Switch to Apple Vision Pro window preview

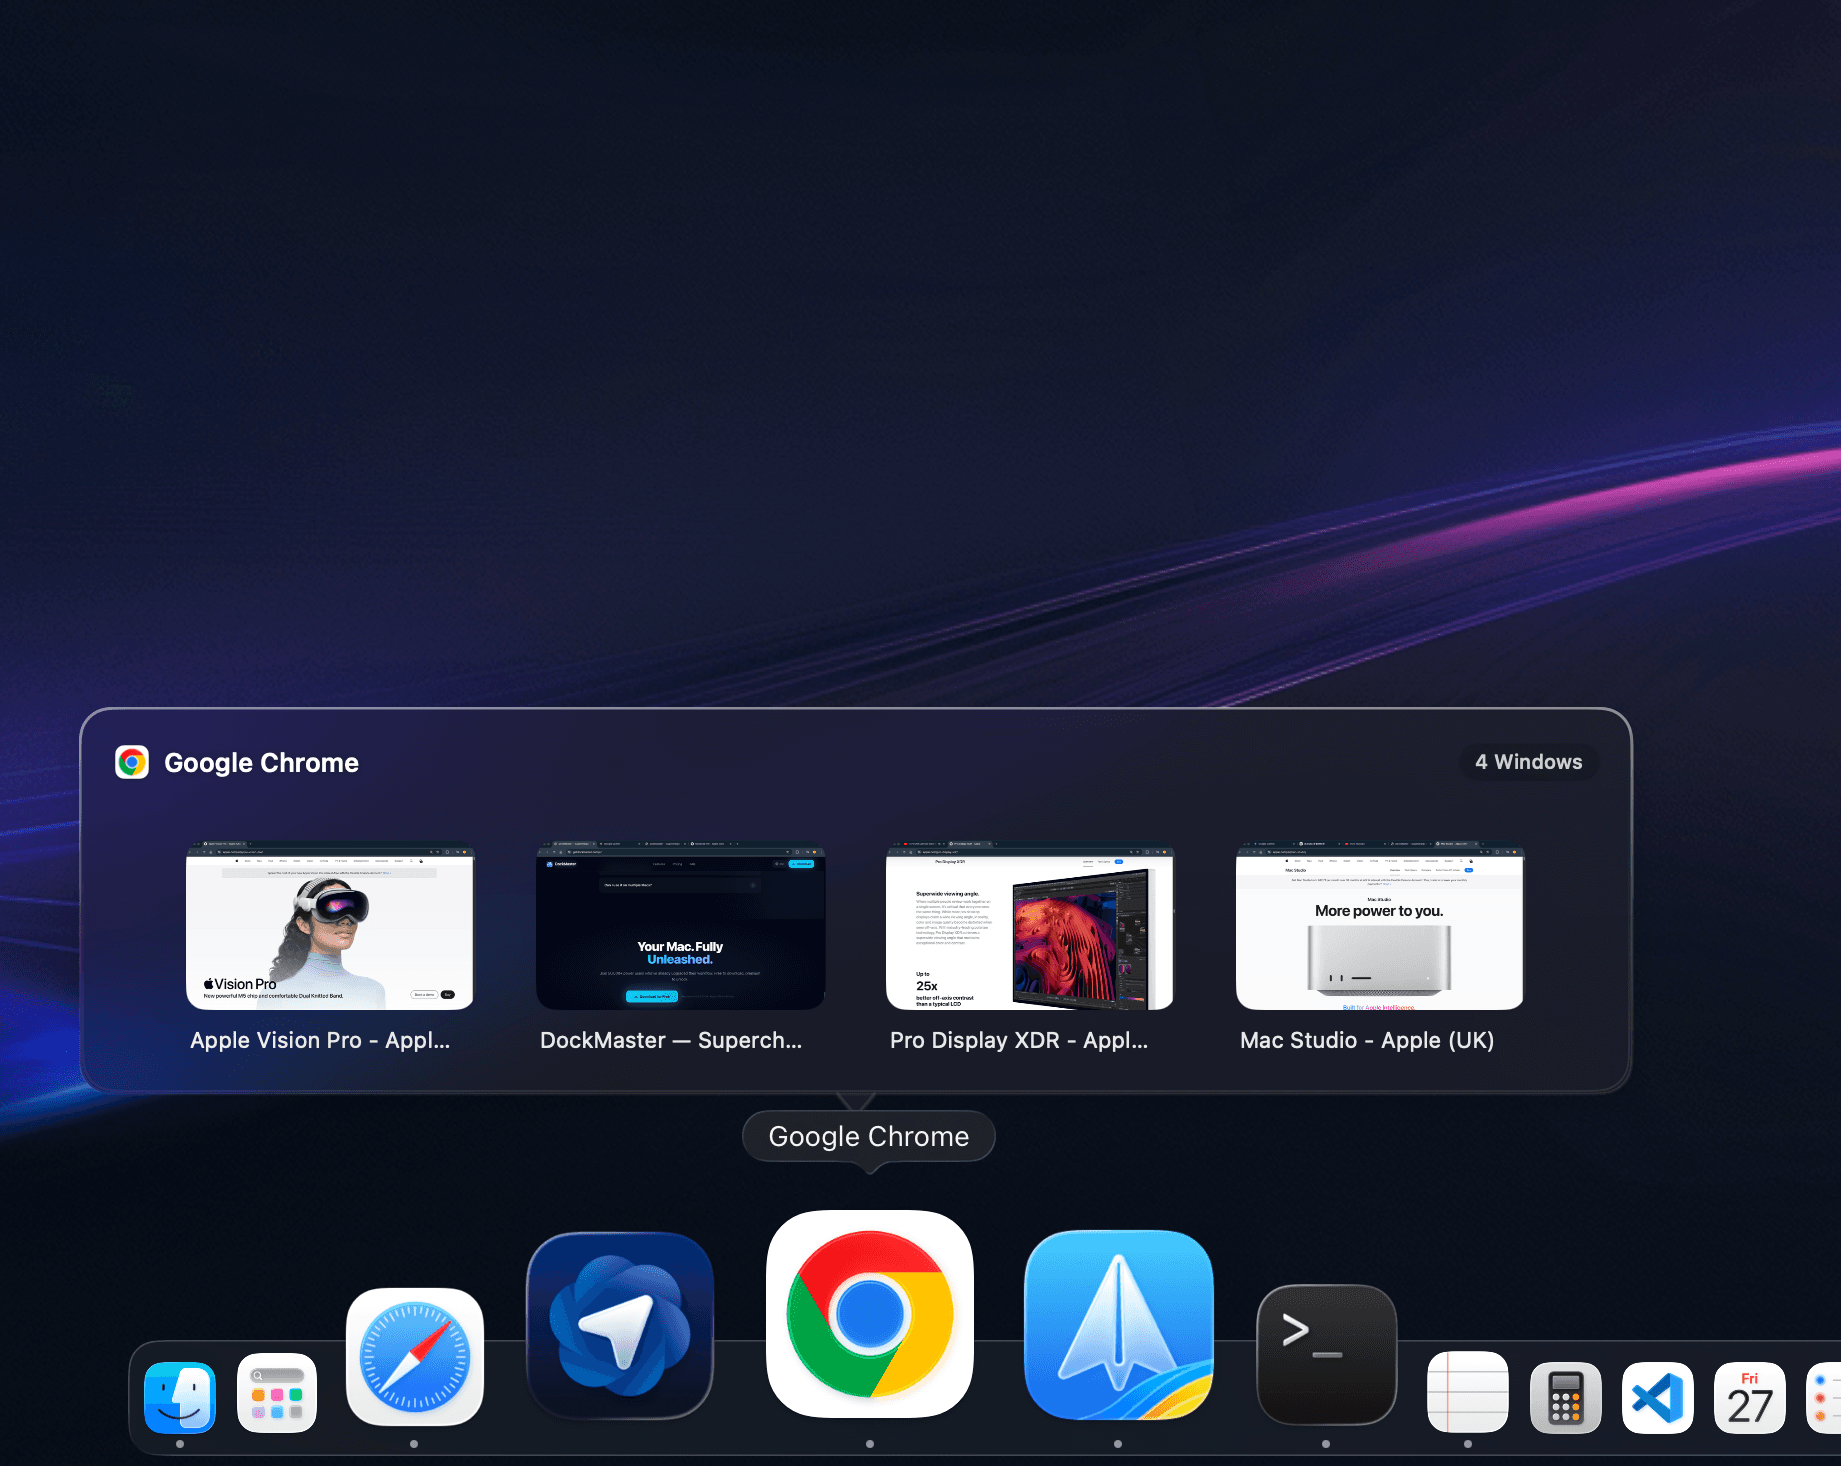[329, 925]
